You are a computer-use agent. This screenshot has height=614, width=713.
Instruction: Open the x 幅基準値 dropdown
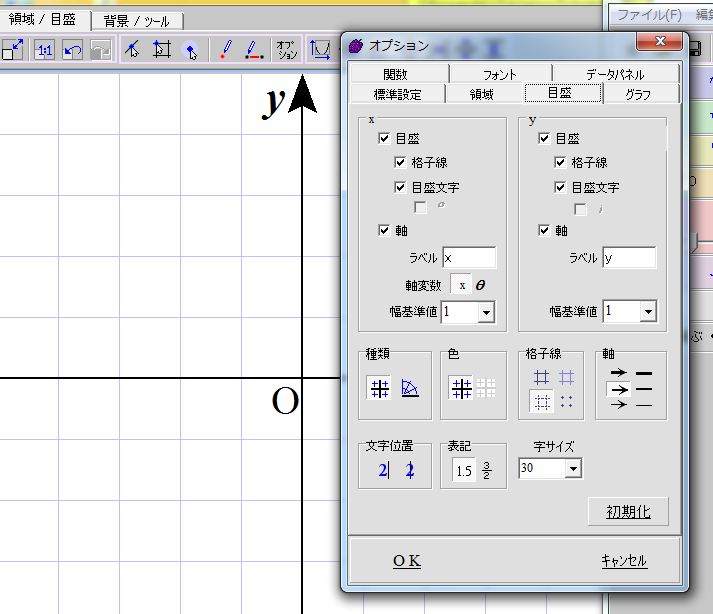coord(486,312)
